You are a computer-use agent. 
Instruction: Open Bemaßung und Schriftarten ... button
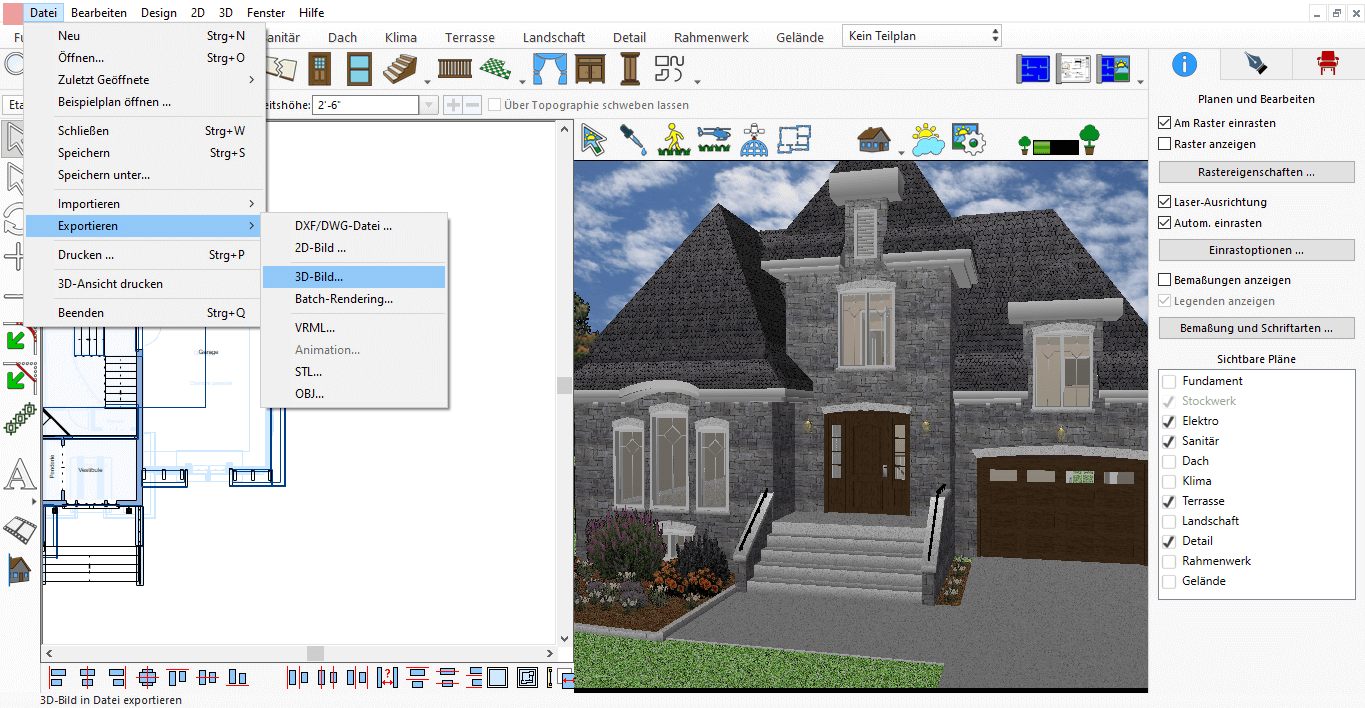(x=1256, y=328)
